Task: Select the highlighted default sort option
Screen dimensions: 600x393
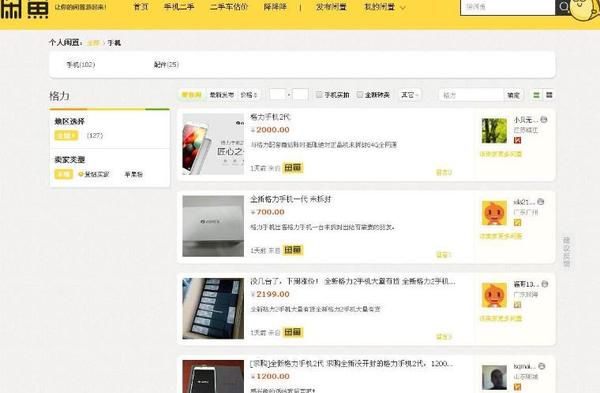Action: click(x=191, y=95)
